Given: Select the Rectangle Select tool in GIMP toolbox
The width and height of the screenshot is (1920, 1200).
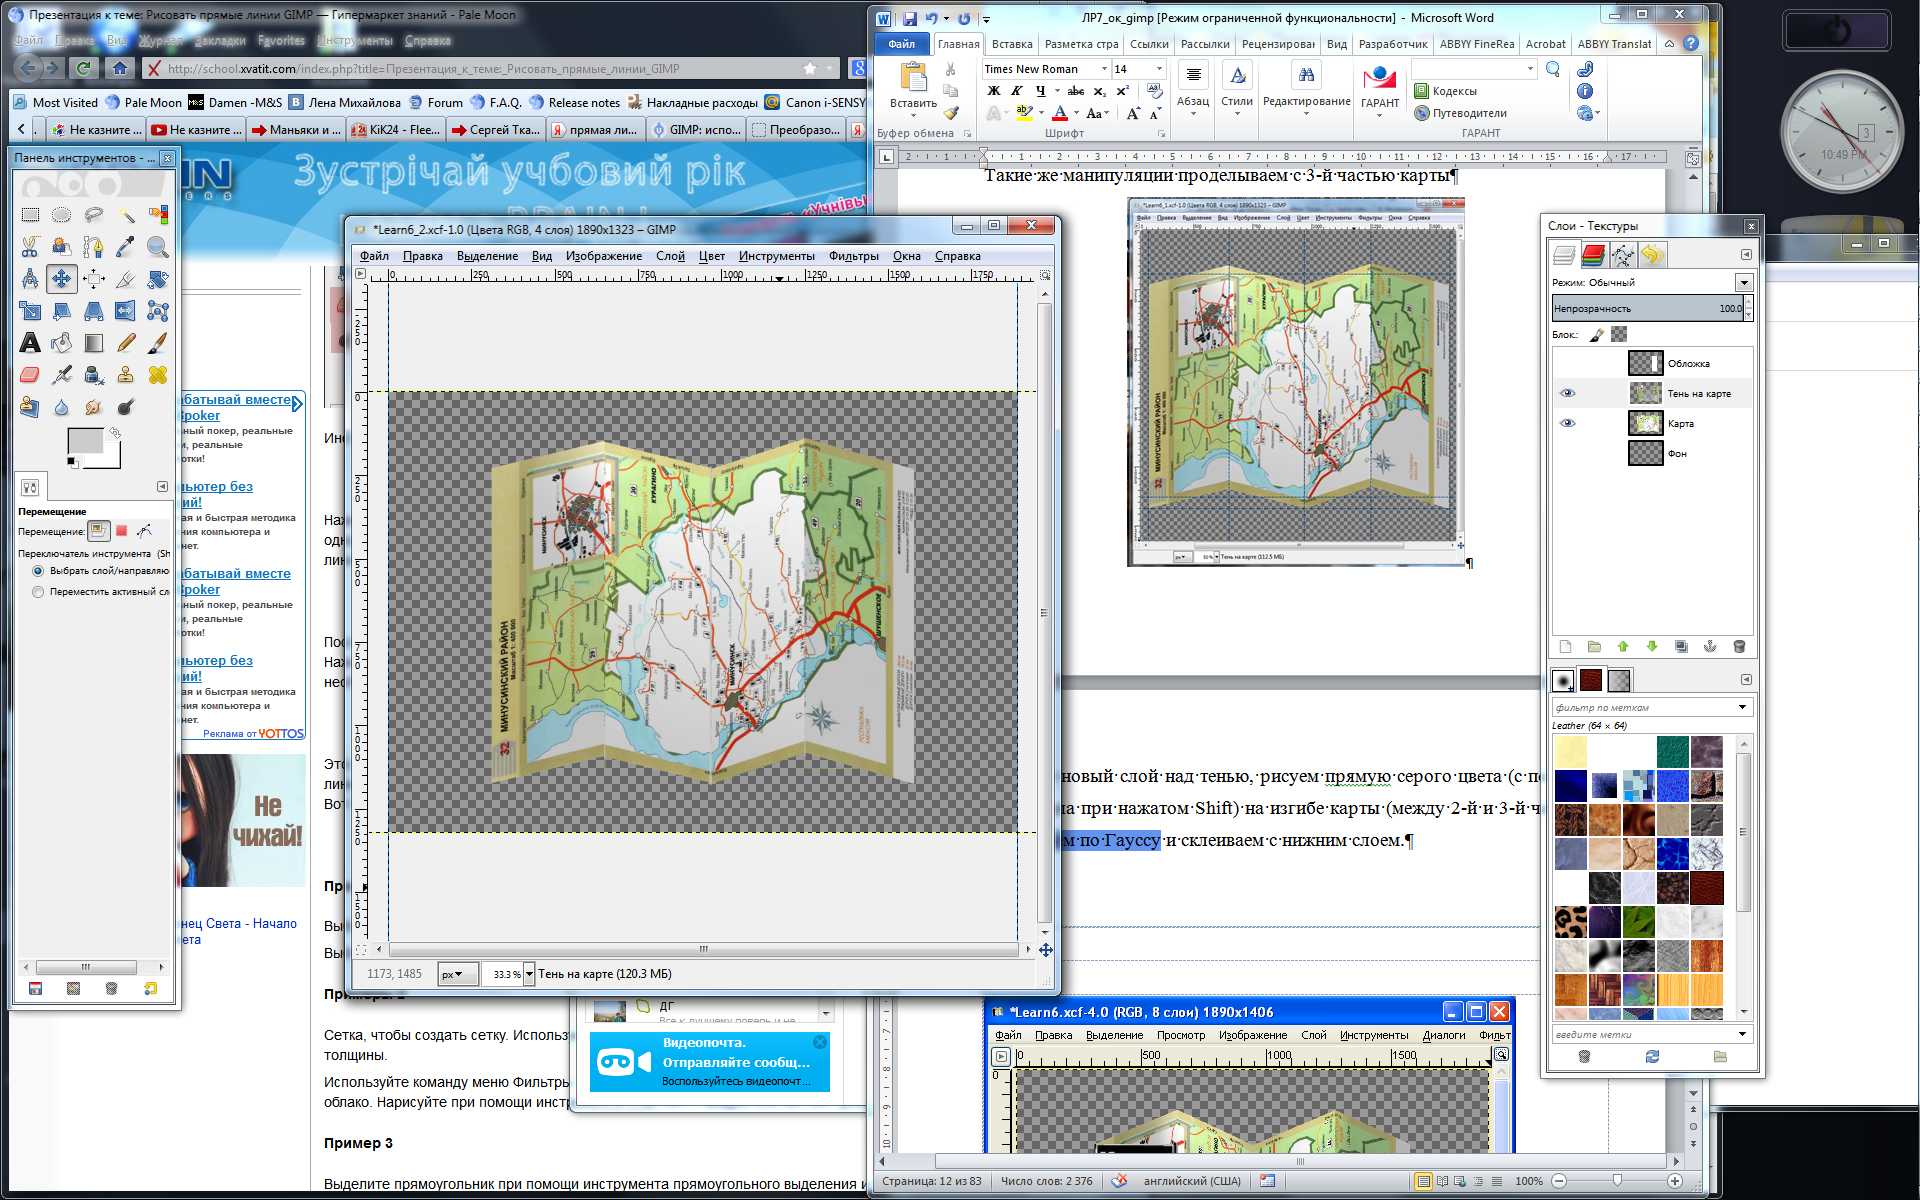Looking at the screenshot, I should [x=30, y=215].
